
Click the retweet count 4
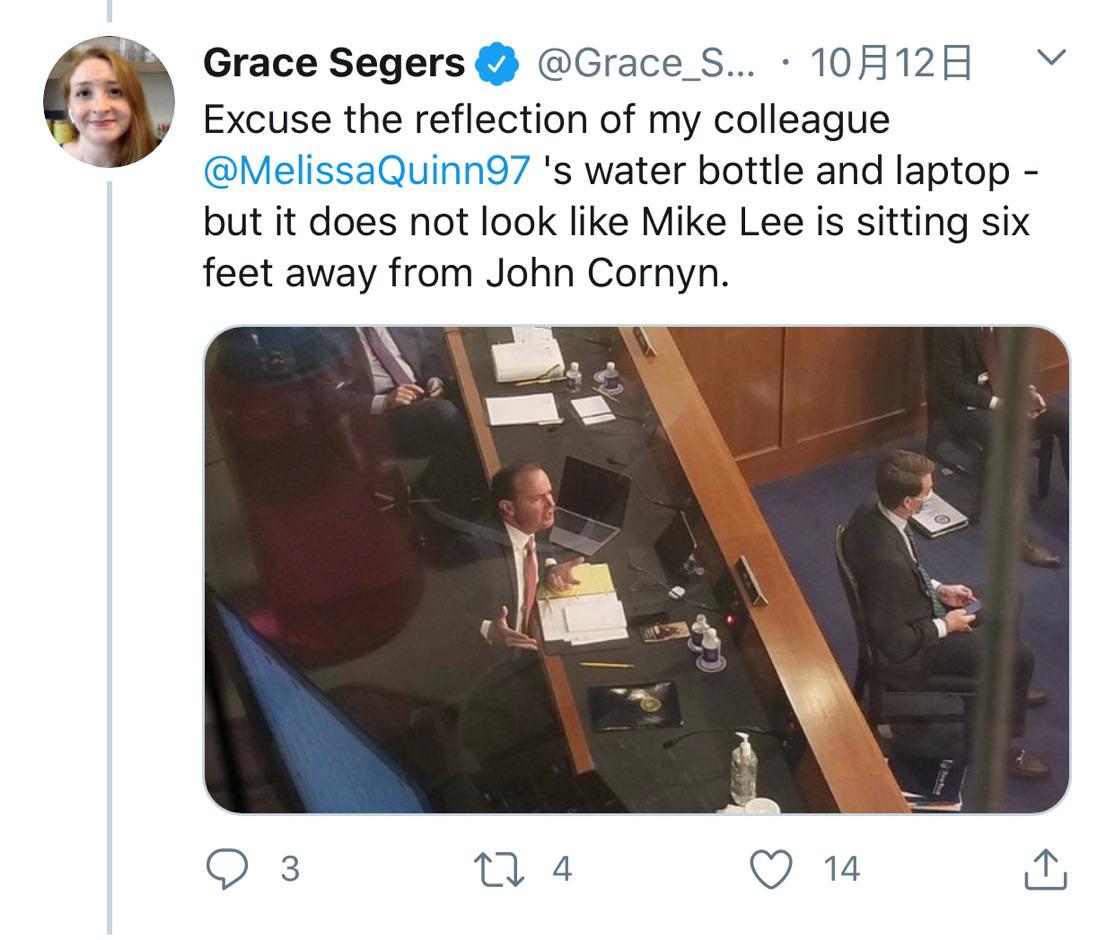(x=562, y=868)
